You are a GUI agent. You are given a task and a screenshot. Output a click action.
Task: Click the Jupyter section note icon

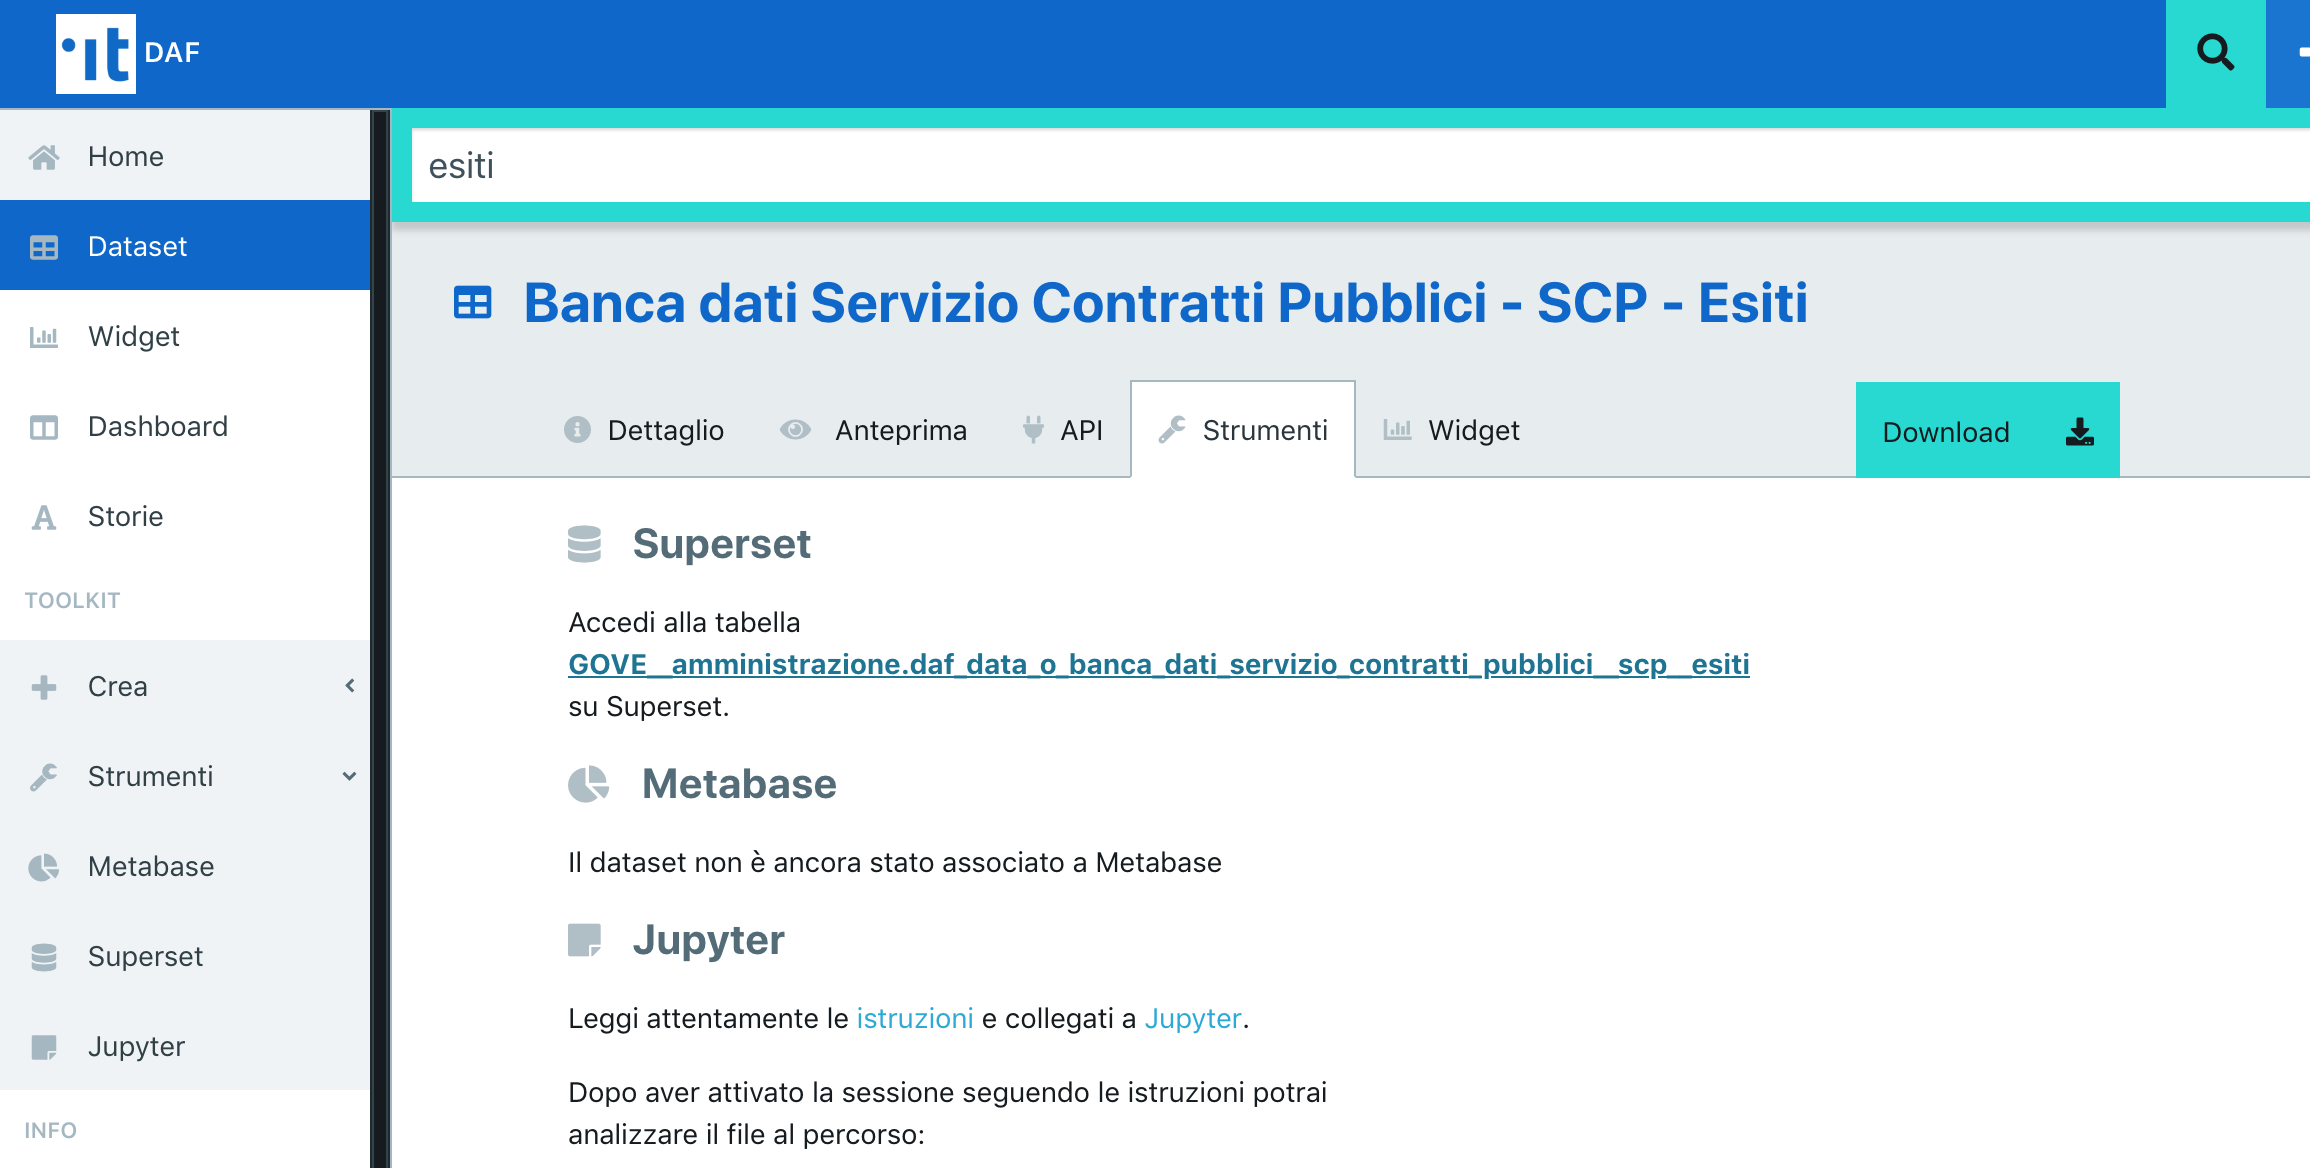click(585, 940)
